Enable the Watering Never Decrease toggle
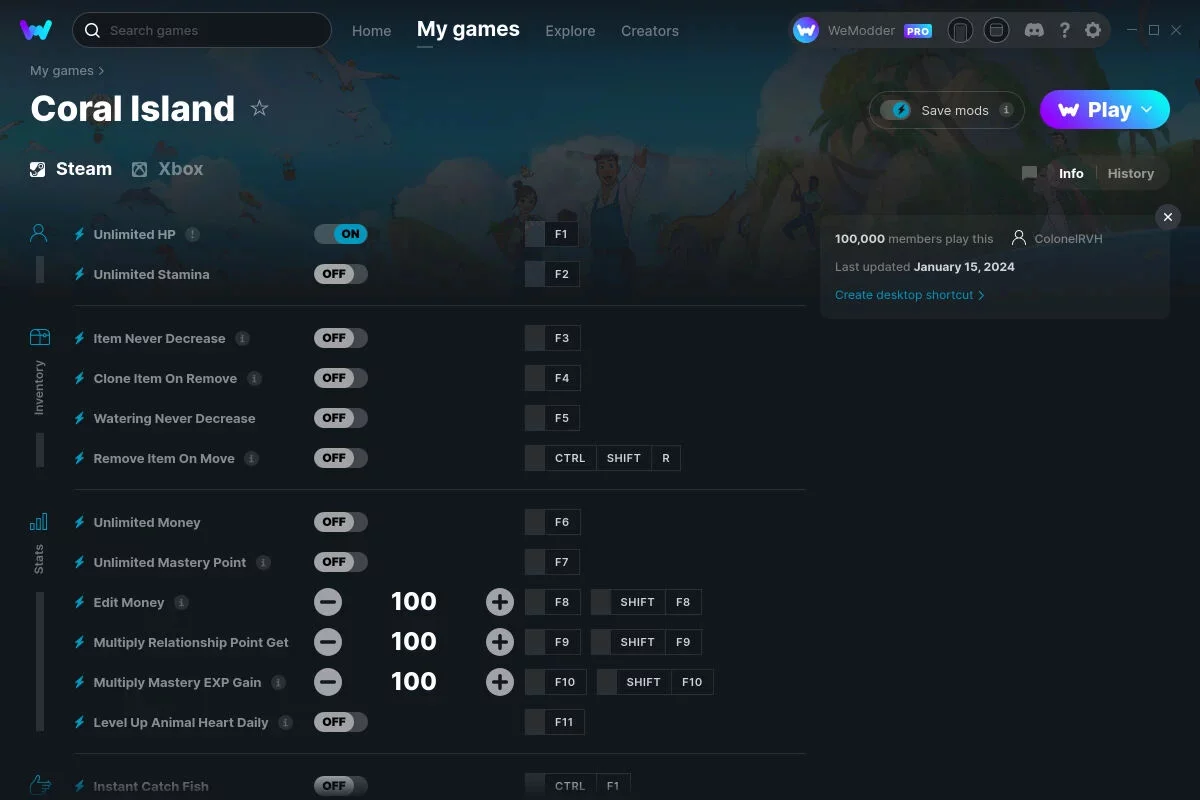1200x800 pixels. (x=341, y=418)
